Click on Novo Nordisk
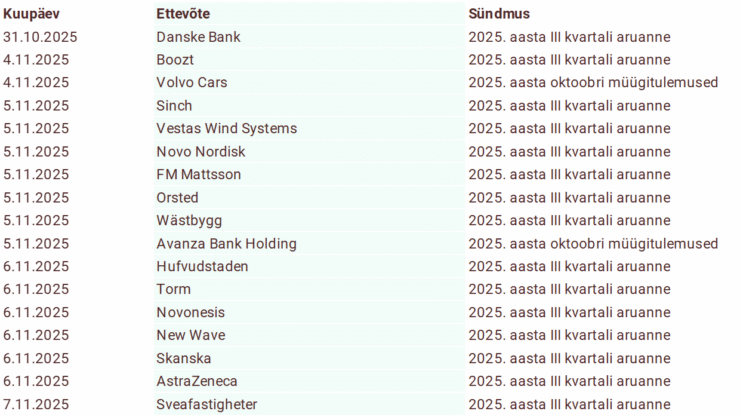Screen dimensions: 740x417 [x=200, y=152]
